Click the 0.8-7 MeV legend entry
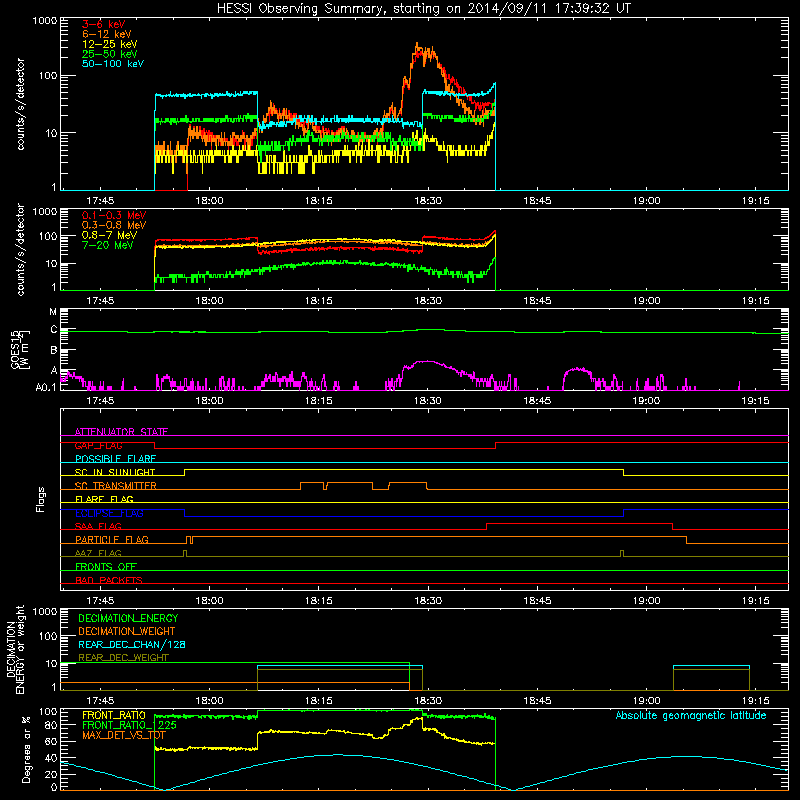This screenshot has width=800, height=800. pyautogui.click(x=109, y=235)
